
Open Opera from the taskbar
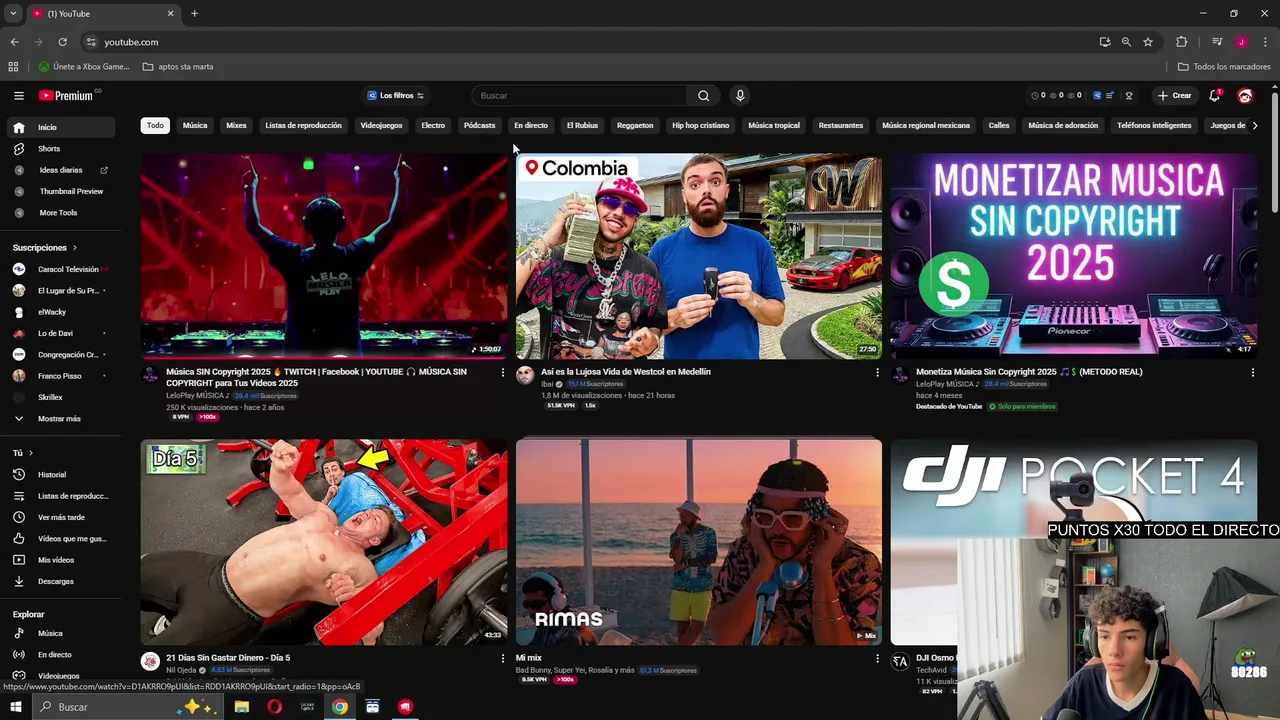274,707
